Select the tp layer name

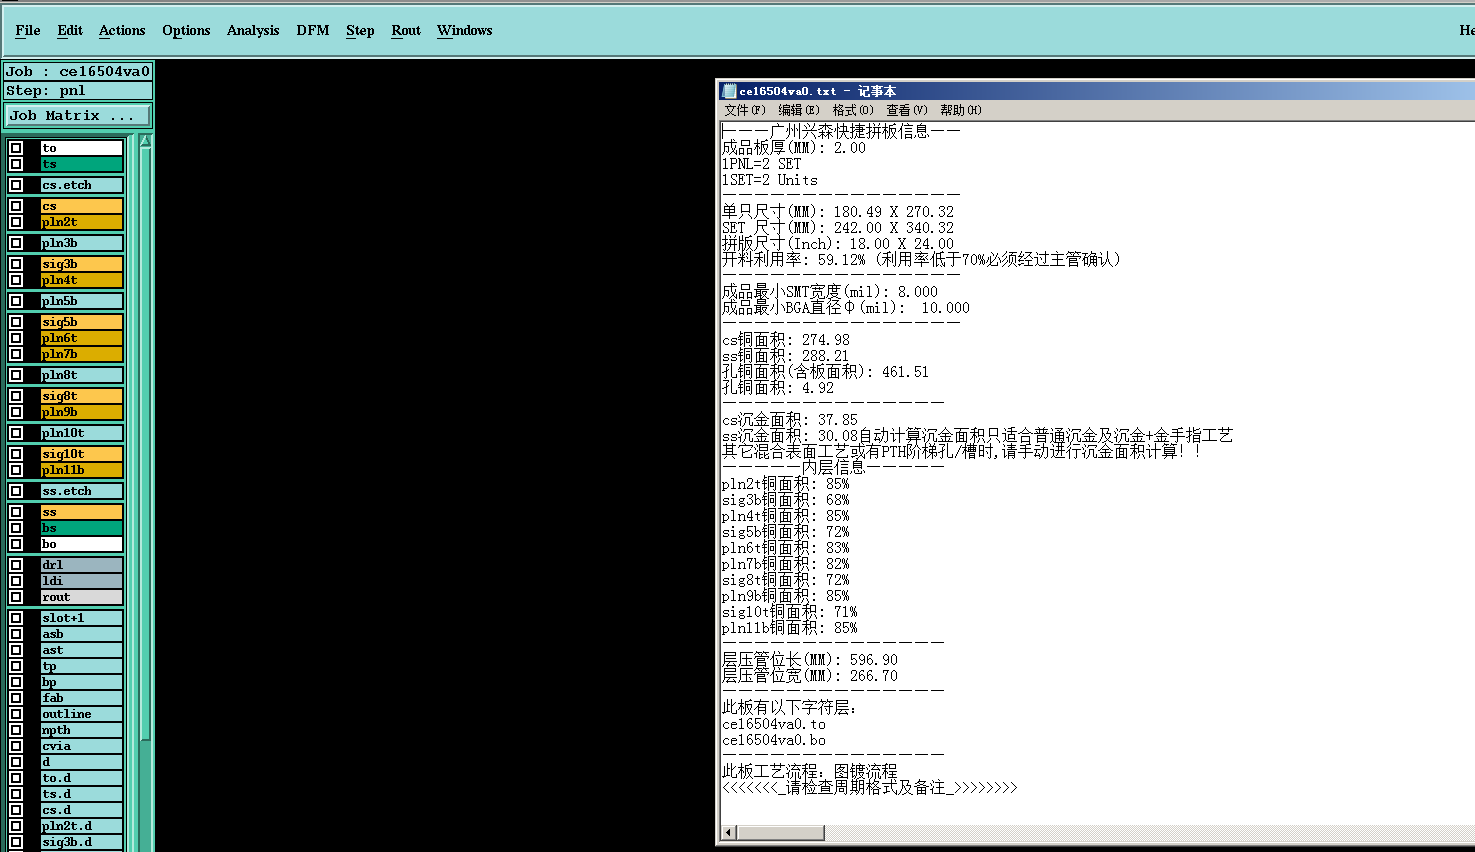point(81,666)
